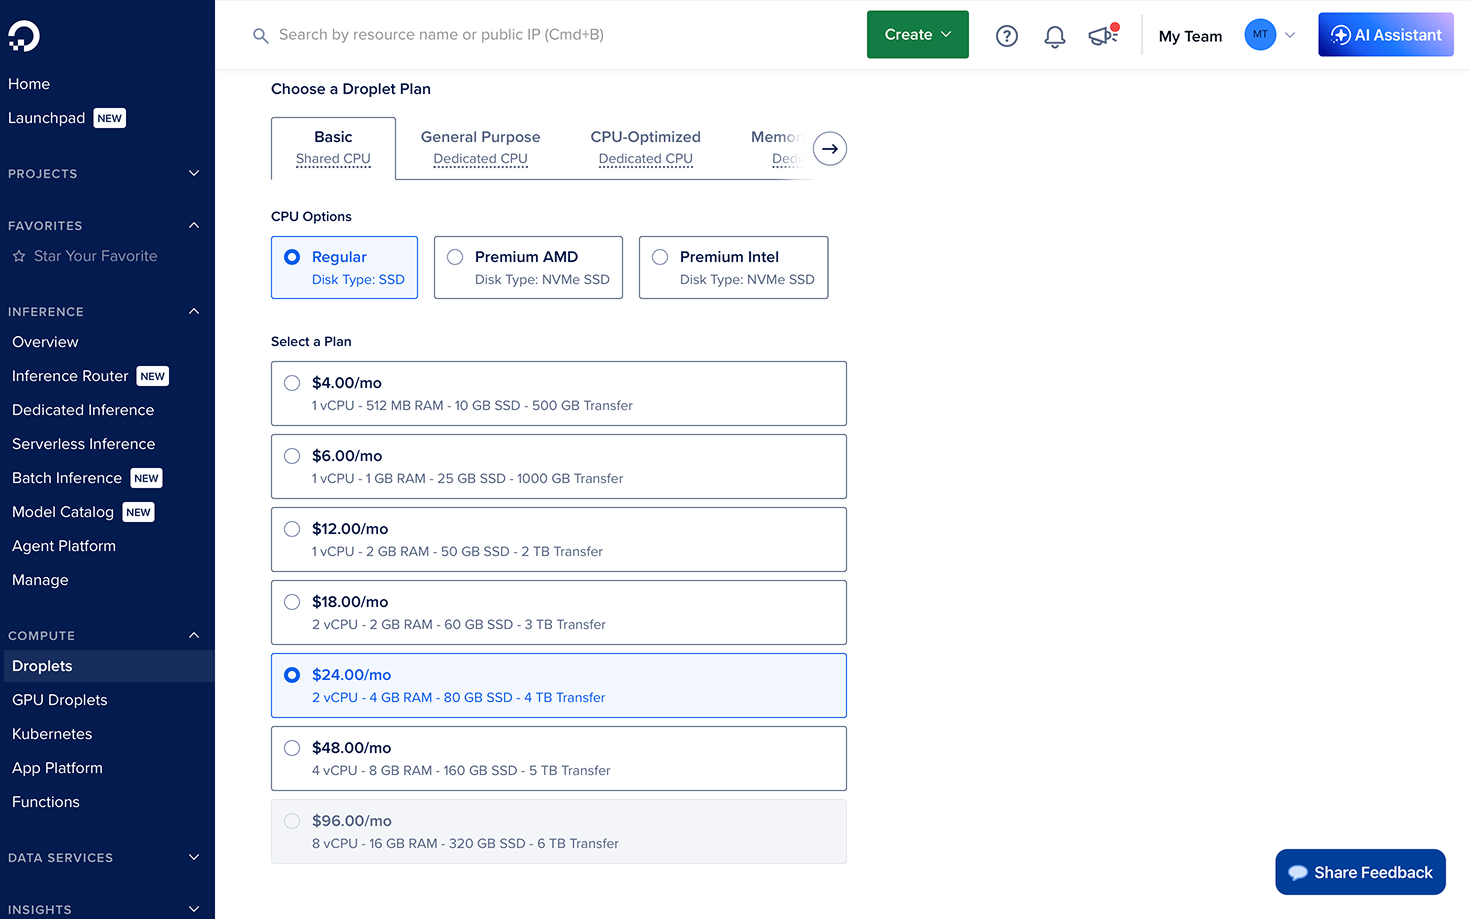
Task: Open Launchpad in sidebar
Action: (x=46, y=118)
